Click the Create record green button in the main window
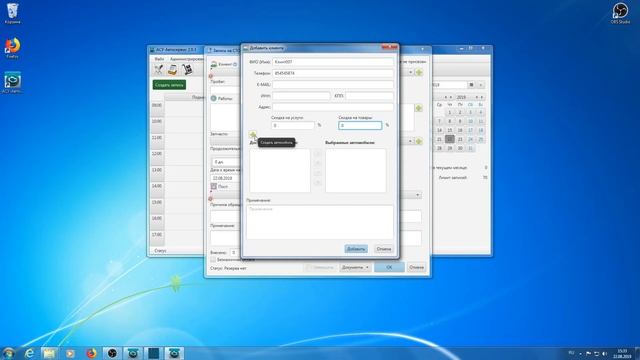 coord(169,85)
